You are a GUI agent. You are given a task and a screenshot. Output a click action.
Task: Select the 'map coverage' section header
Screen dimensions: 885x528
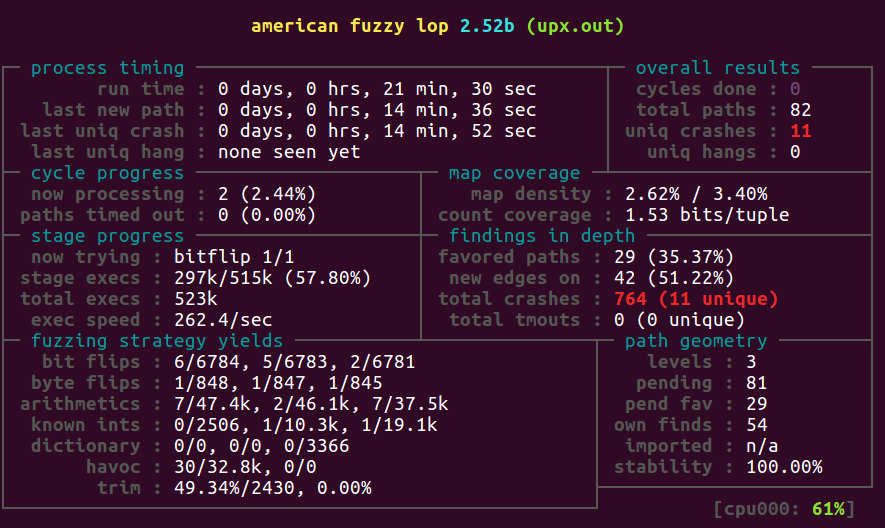pyautogui.click(x=514, y=173)
